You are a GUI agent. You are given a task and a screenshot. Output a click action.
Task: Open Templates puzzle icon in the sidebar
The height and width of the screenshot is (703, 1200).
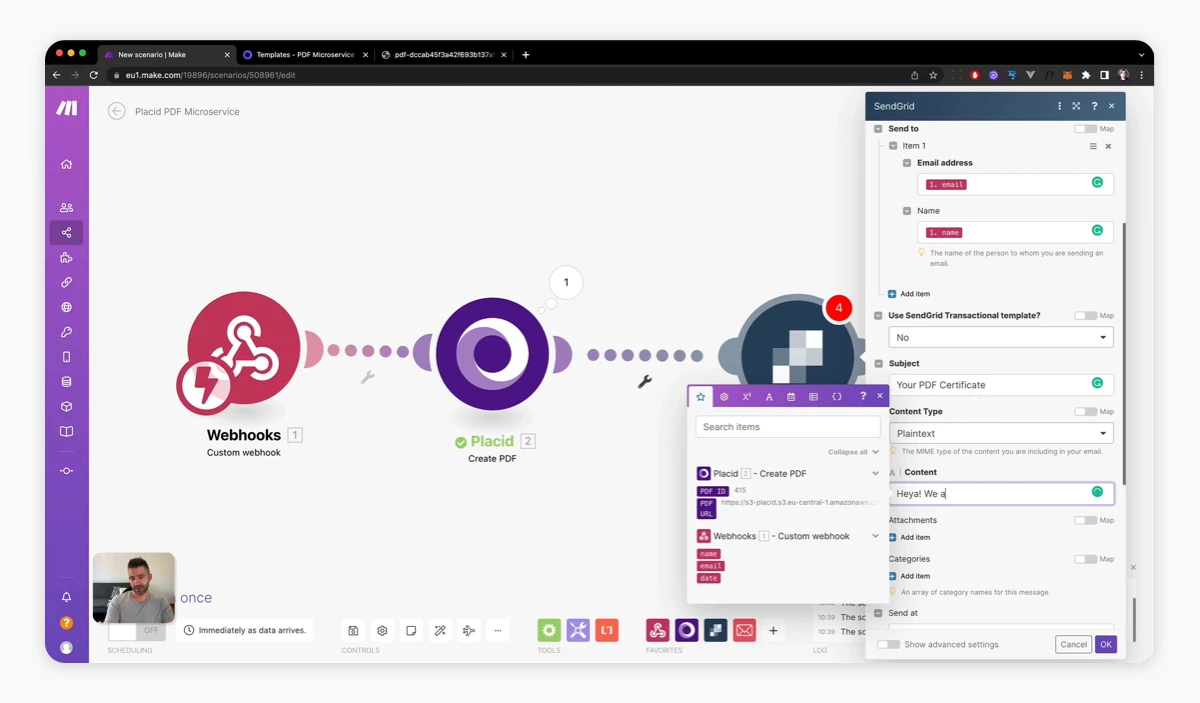pyautogui.click(x=66, y=258)
